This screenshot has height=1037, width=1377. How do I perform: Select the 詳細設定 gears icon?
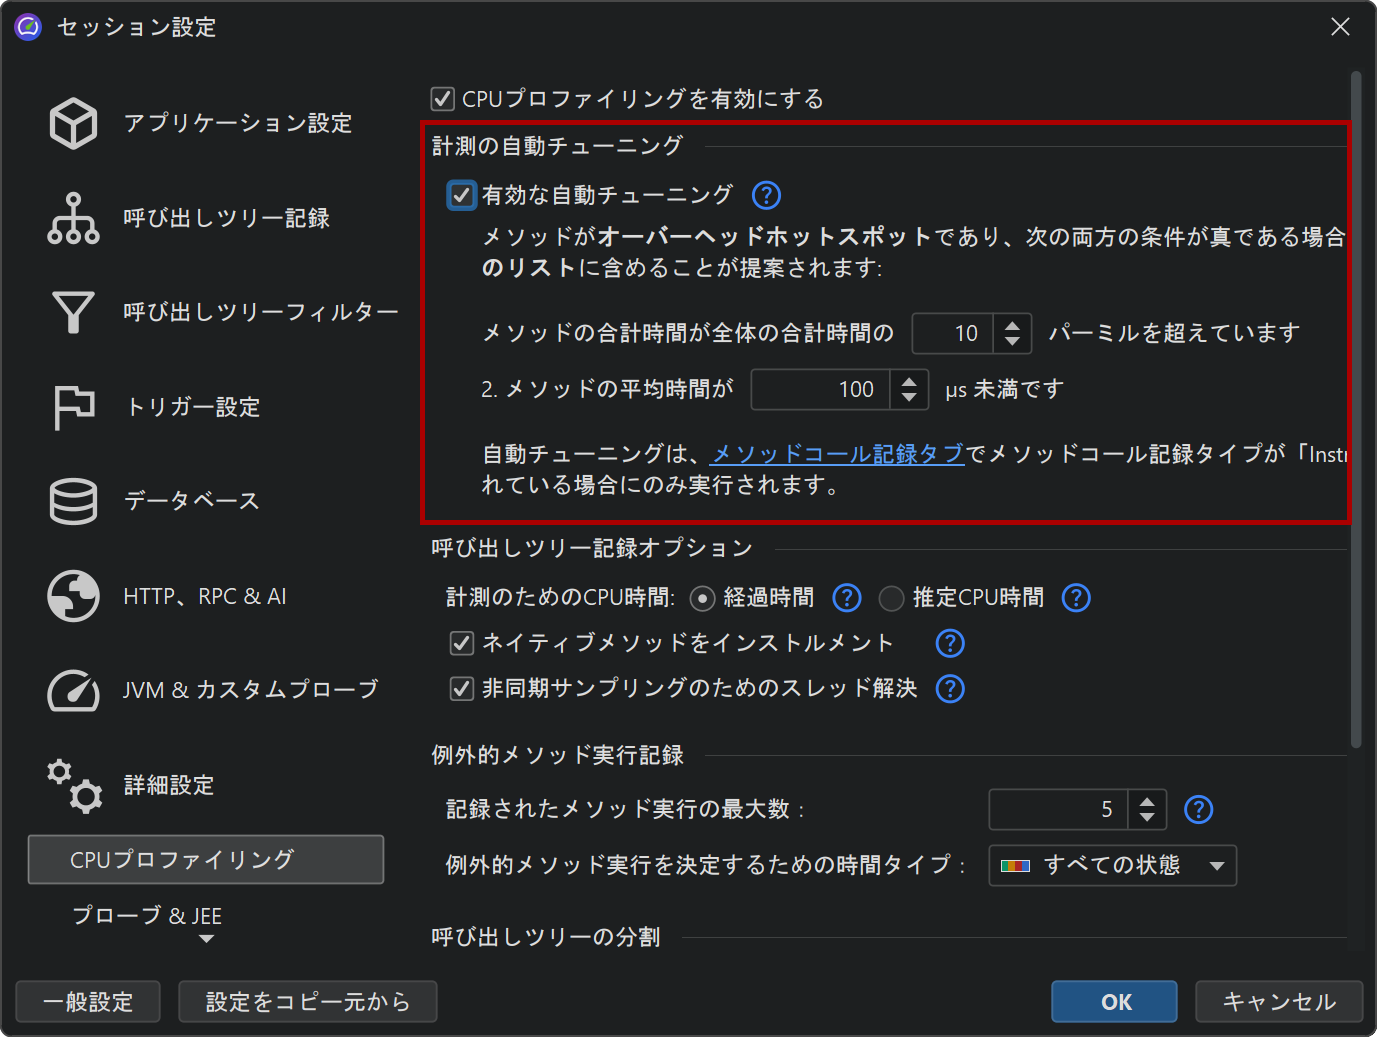[75, 786]
